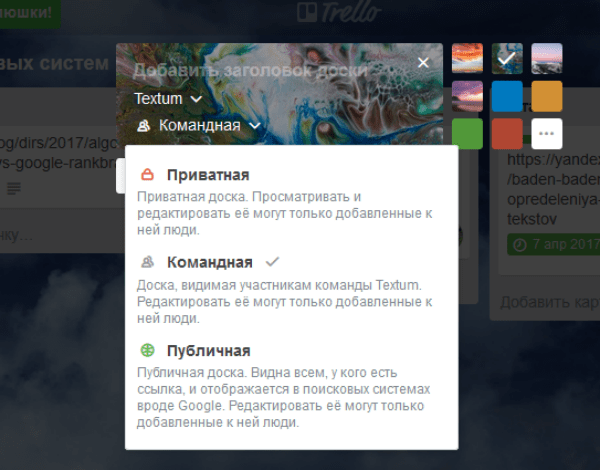Pick the blue background color
Image resolution: width=600 pixels, height=470 pixels.
click(507, 96)
